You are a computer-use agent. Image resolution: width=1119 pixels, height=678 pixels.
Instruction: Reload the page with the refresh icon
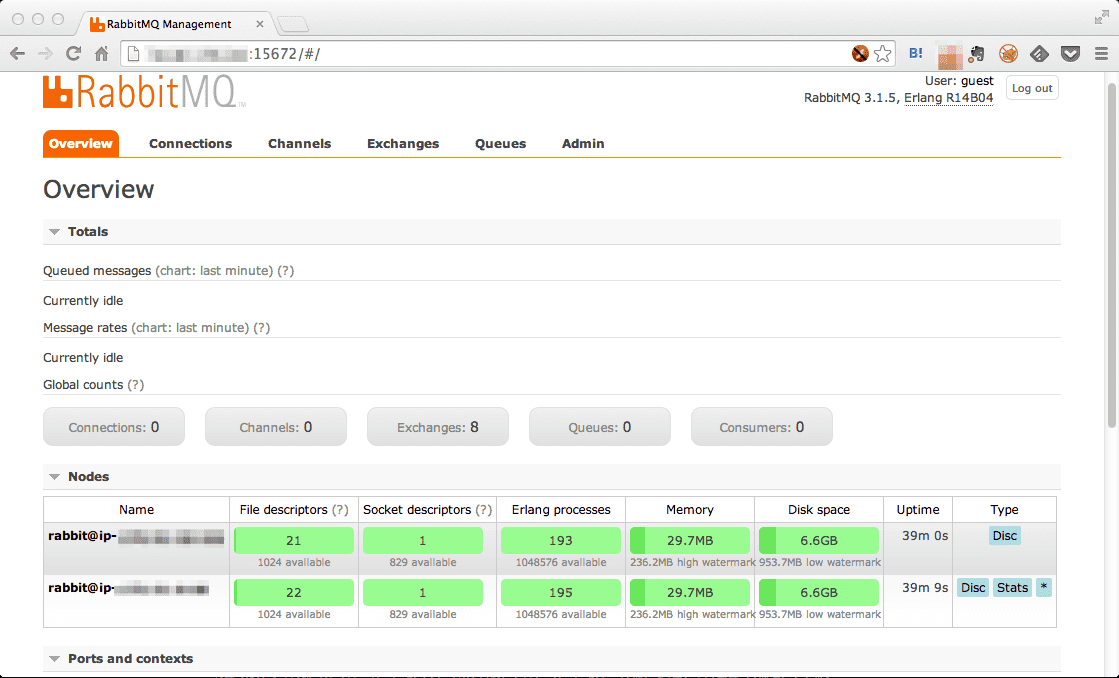coord(73,54)
